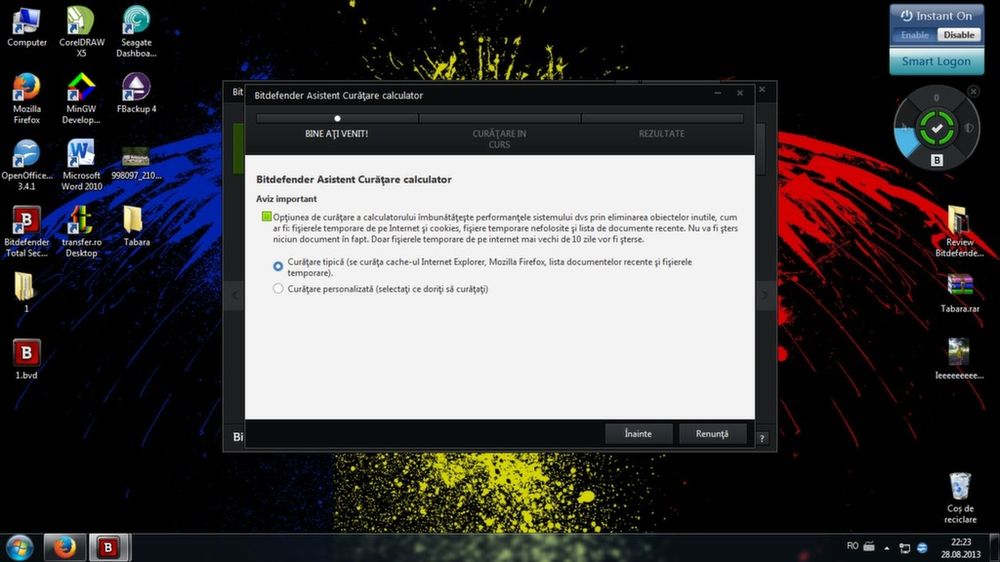The height and width of the screenshot is (562, 1000).
Task: Click the Smart Logon gadget button
Action: 936,61
